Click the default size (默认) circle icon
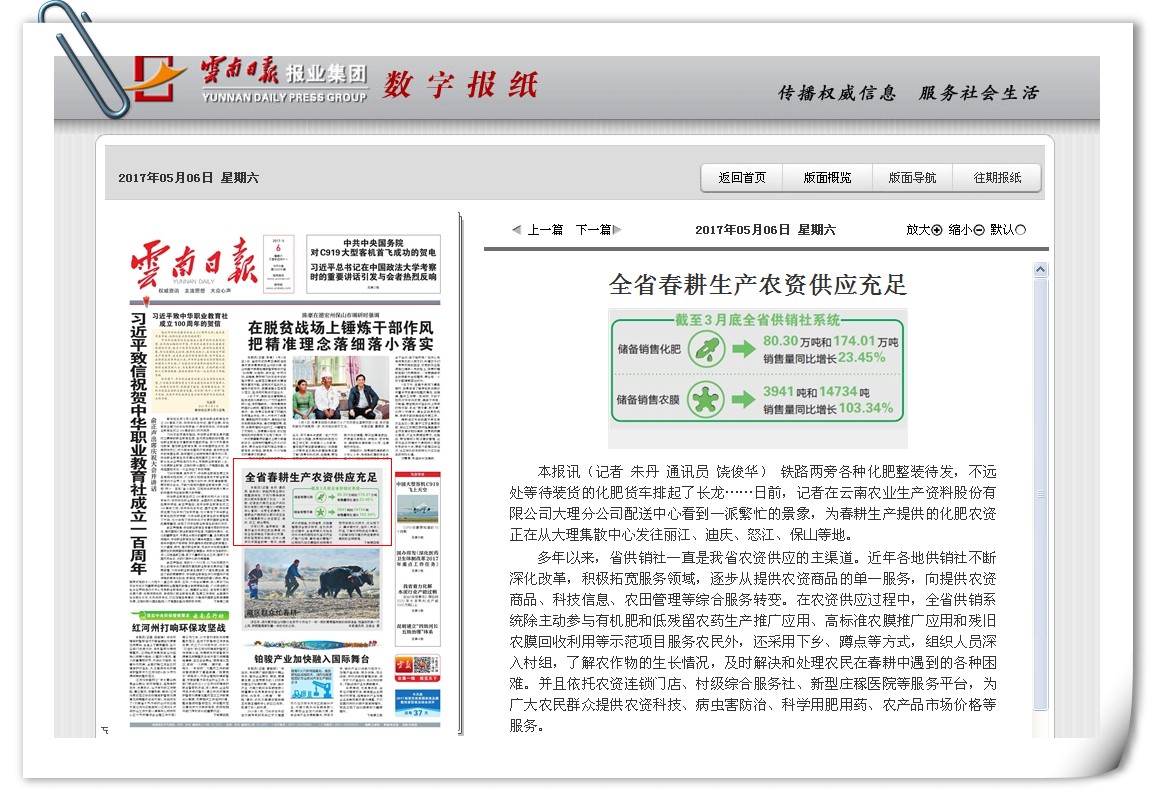Viewport: 1156px width, 801px height. coord(1020,230)
